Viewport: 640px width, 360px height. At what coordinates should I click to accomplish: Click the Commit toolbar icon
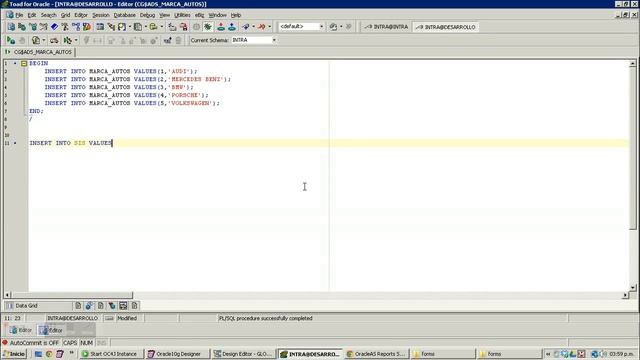click(221, 27)
